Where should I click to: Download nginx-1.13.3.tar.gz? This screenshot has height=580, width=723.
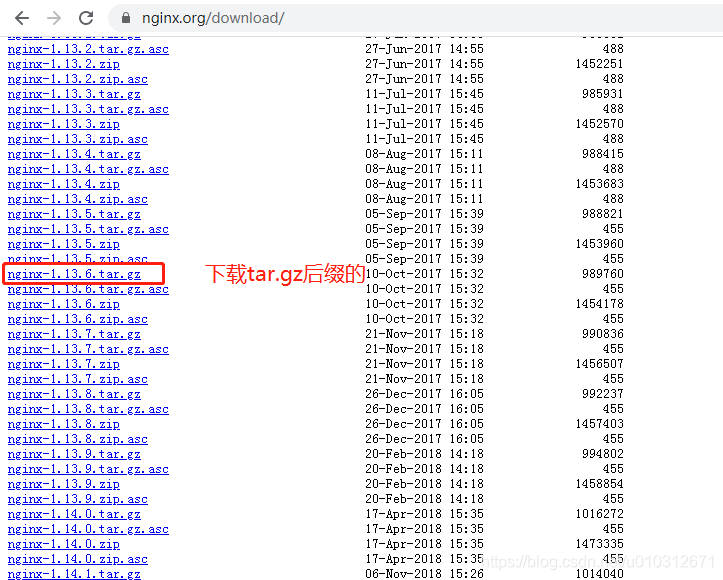[74, 94]
